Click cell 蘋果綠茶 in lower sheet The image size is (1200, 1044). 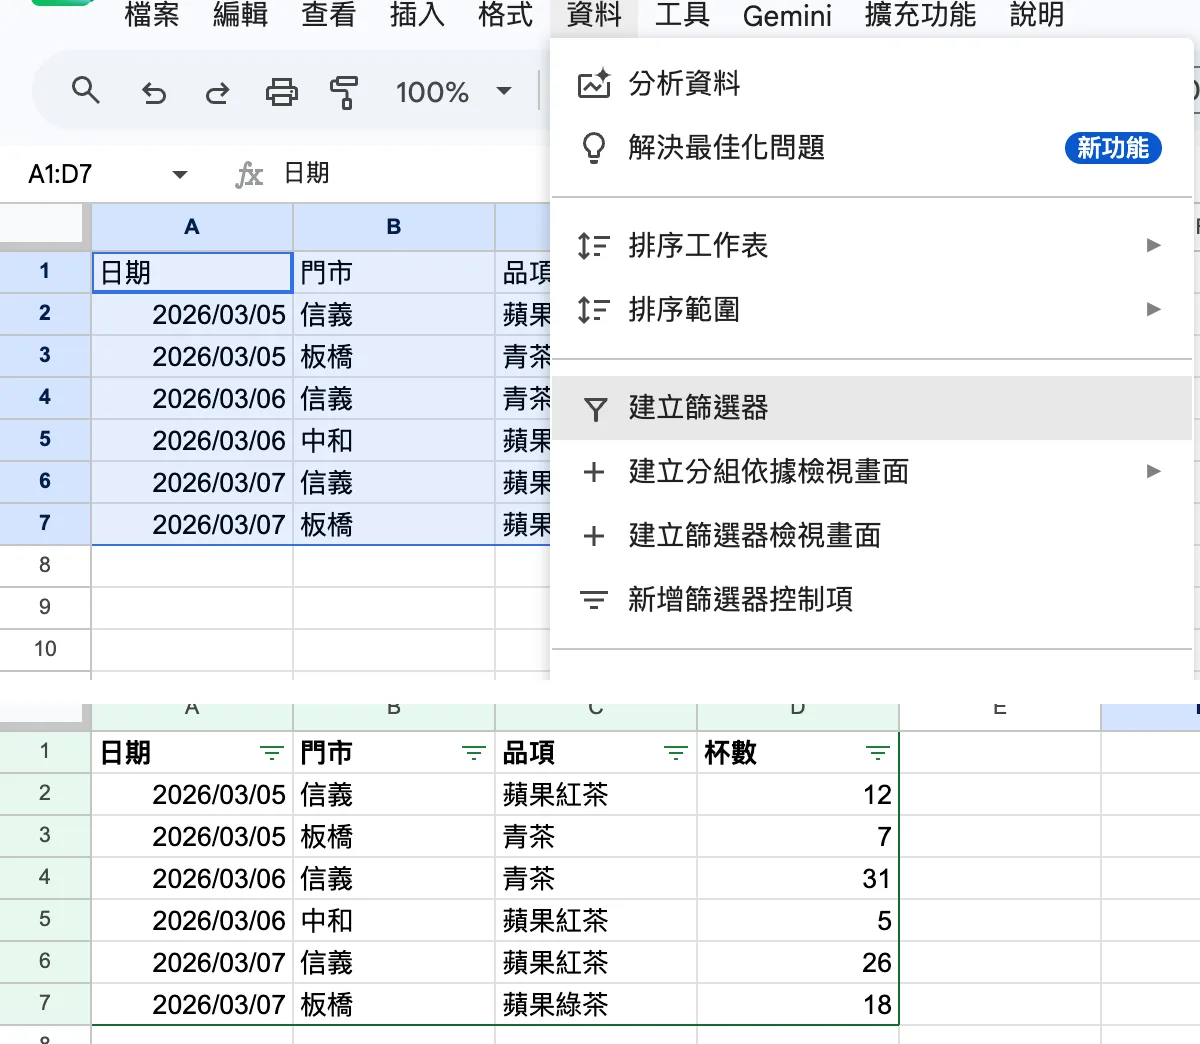point(596,1004)
